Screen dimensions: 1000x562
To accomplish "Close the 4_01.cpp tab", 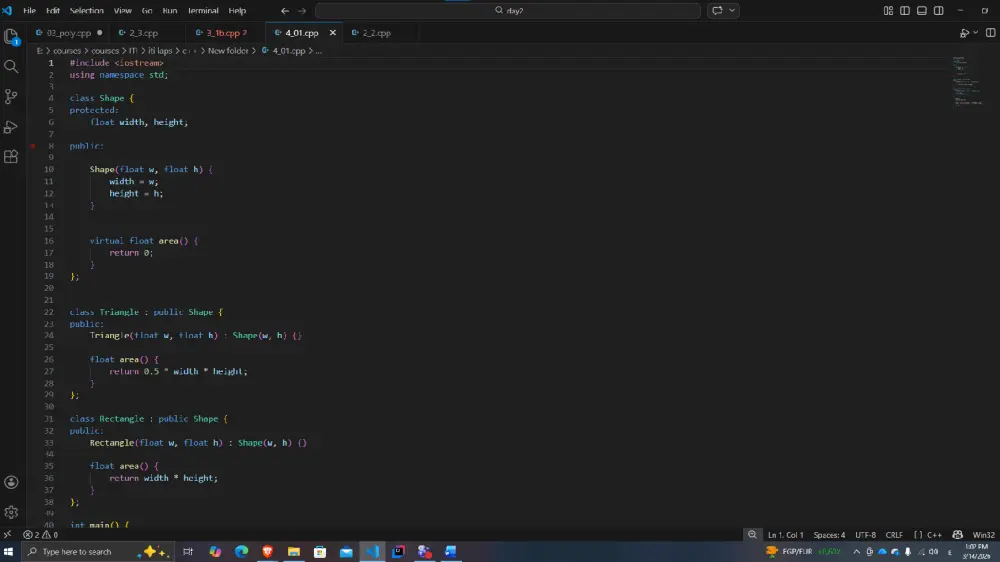I will tap(332, 33).
